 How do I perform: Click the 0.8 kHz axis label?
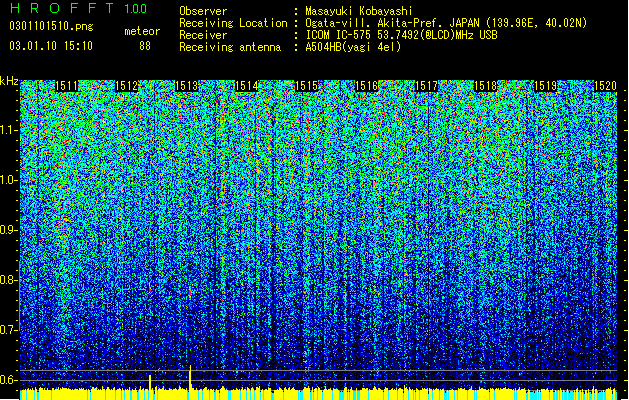click(8, 280)
